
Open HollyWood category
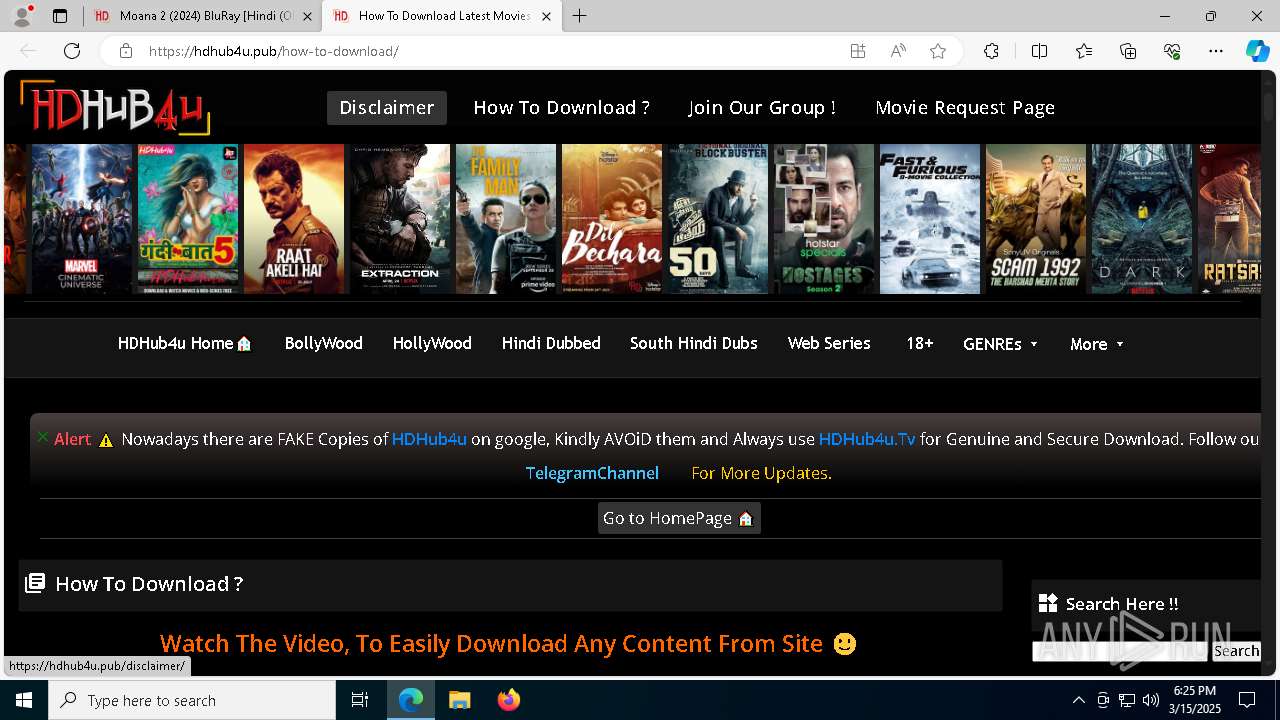(x=432, y=343)
